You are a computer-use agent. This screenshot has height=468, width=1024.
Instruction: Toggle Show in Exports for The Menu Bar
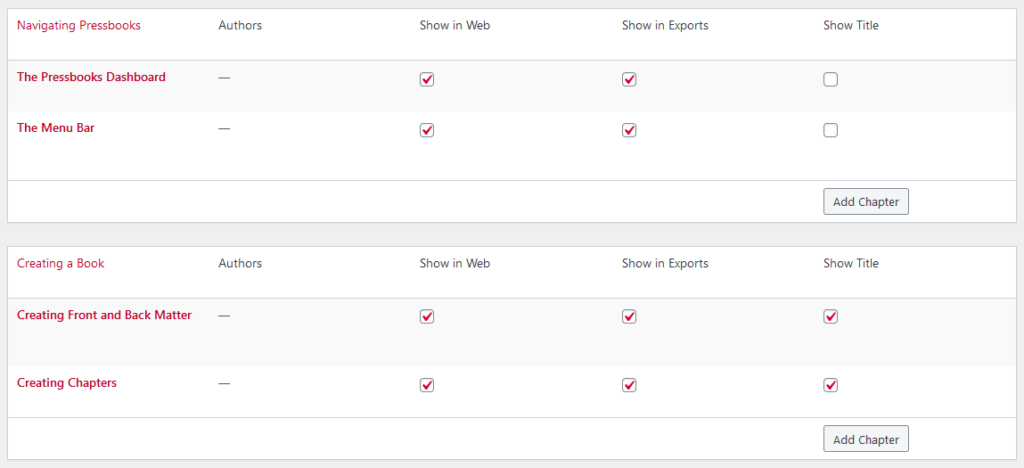[629, 130]
